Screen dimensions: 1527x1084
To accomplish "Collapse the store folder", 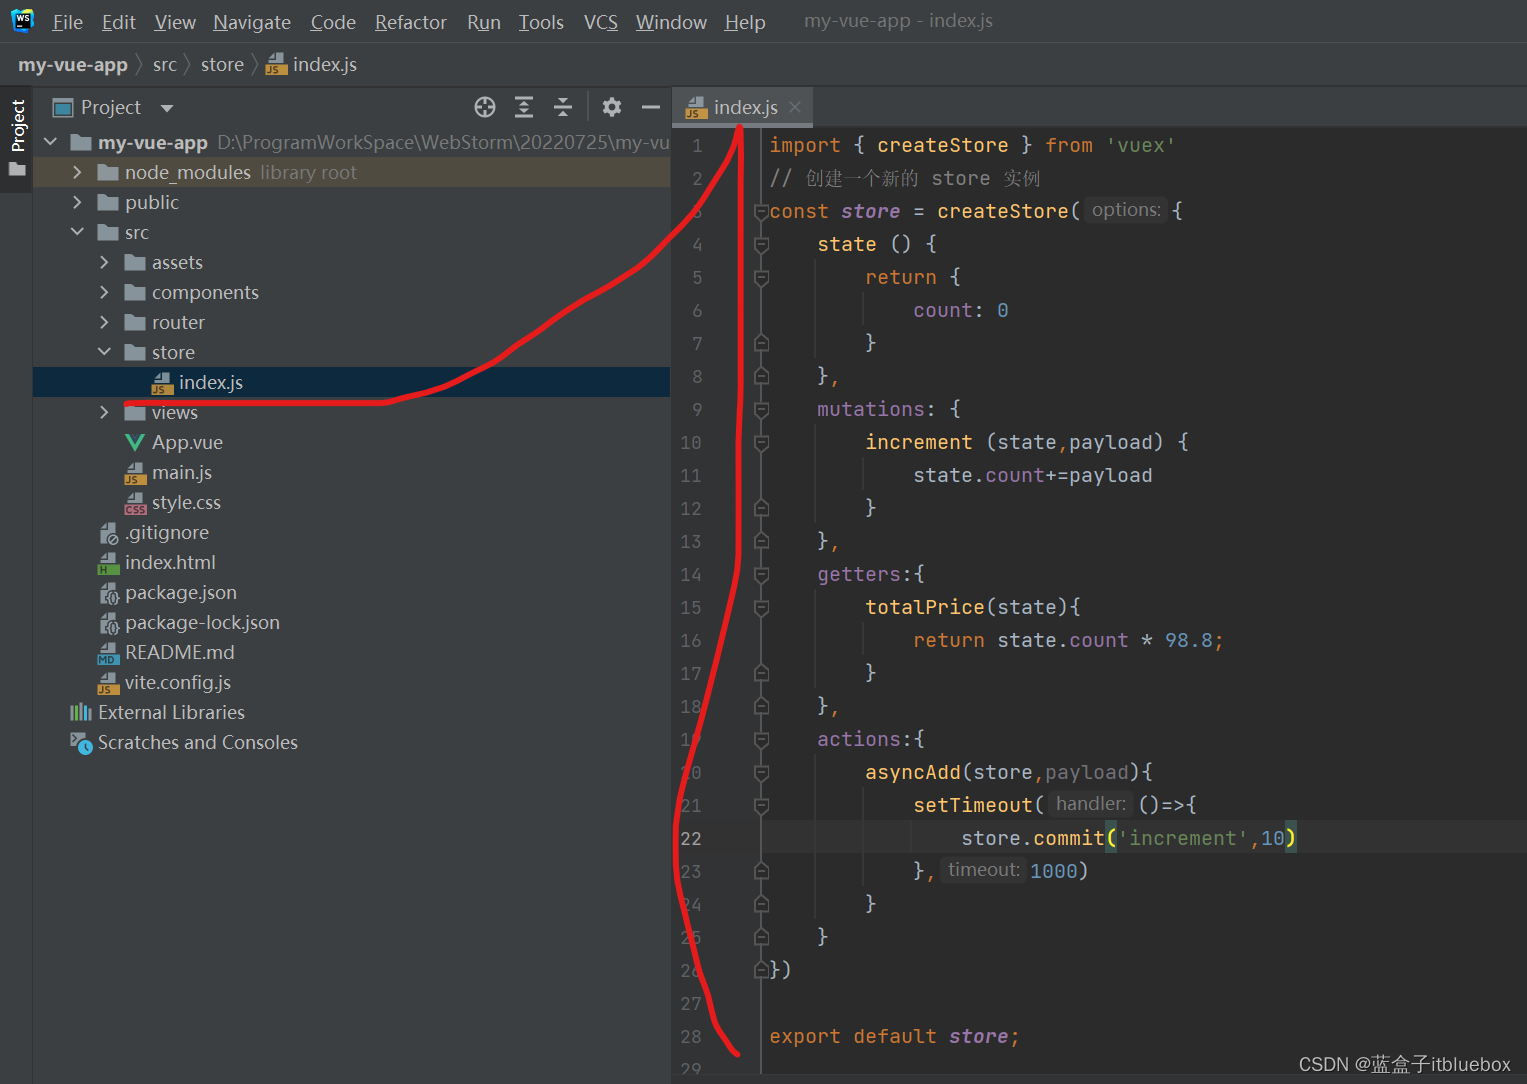I will [x=104, y=352].
